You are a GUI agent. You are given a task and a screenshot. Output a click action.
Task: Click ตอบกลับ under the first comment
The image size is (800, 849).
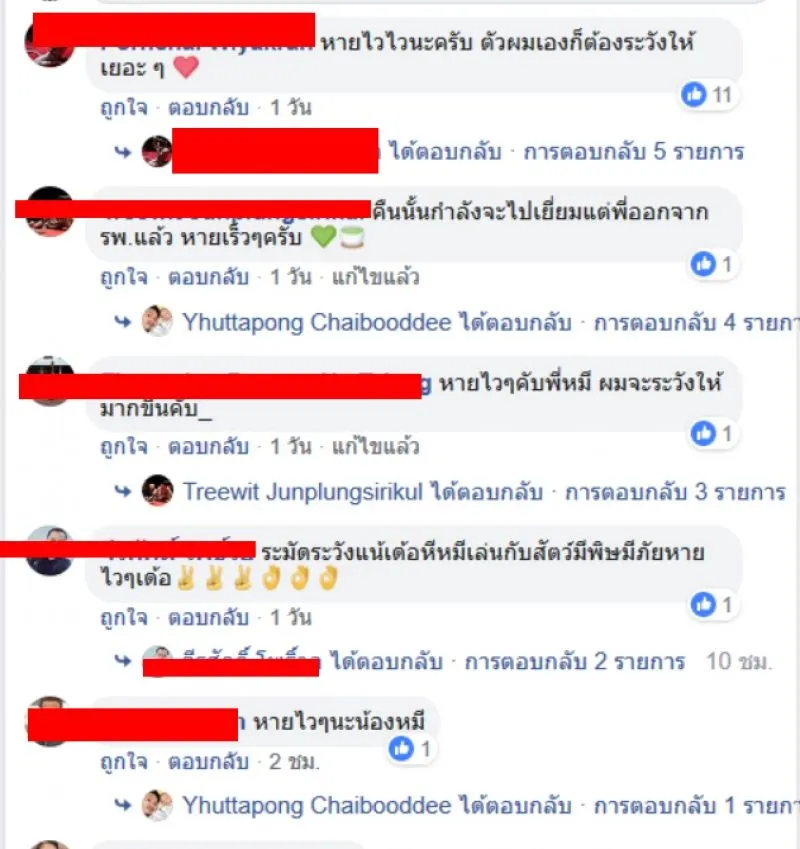208,108
